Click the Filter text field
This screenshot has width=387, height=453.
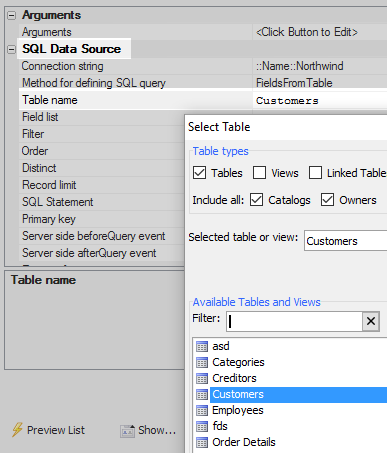click(x=294, y=321)
